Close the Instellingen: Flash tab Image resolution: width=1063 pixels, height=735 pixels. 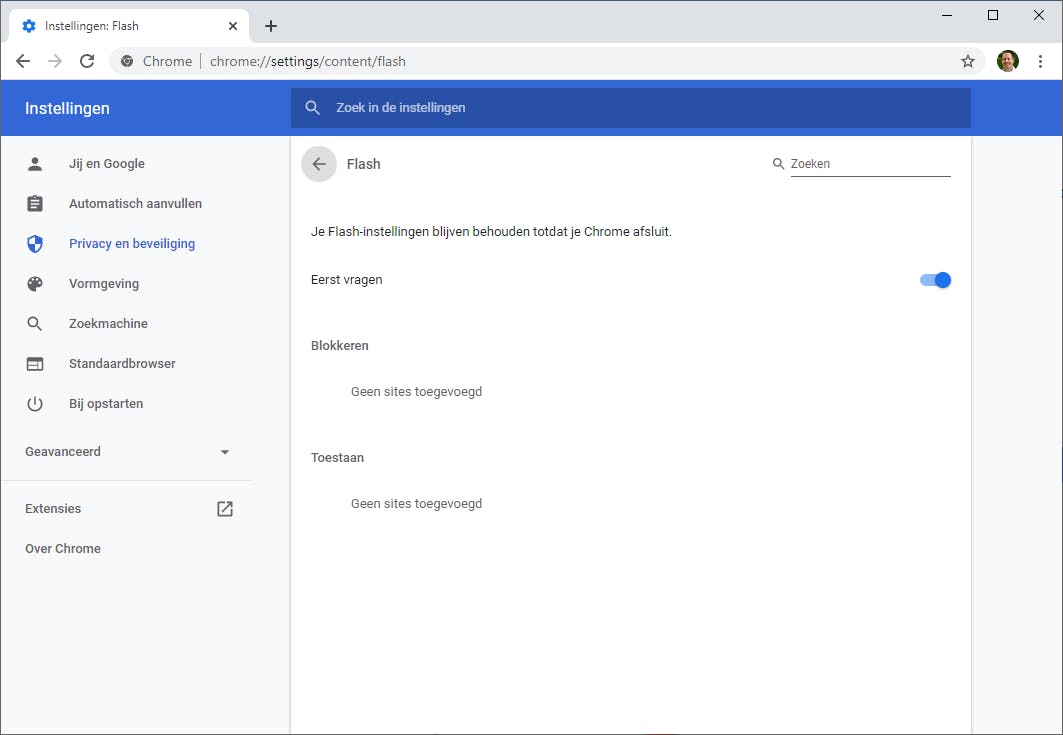[232, 26]
